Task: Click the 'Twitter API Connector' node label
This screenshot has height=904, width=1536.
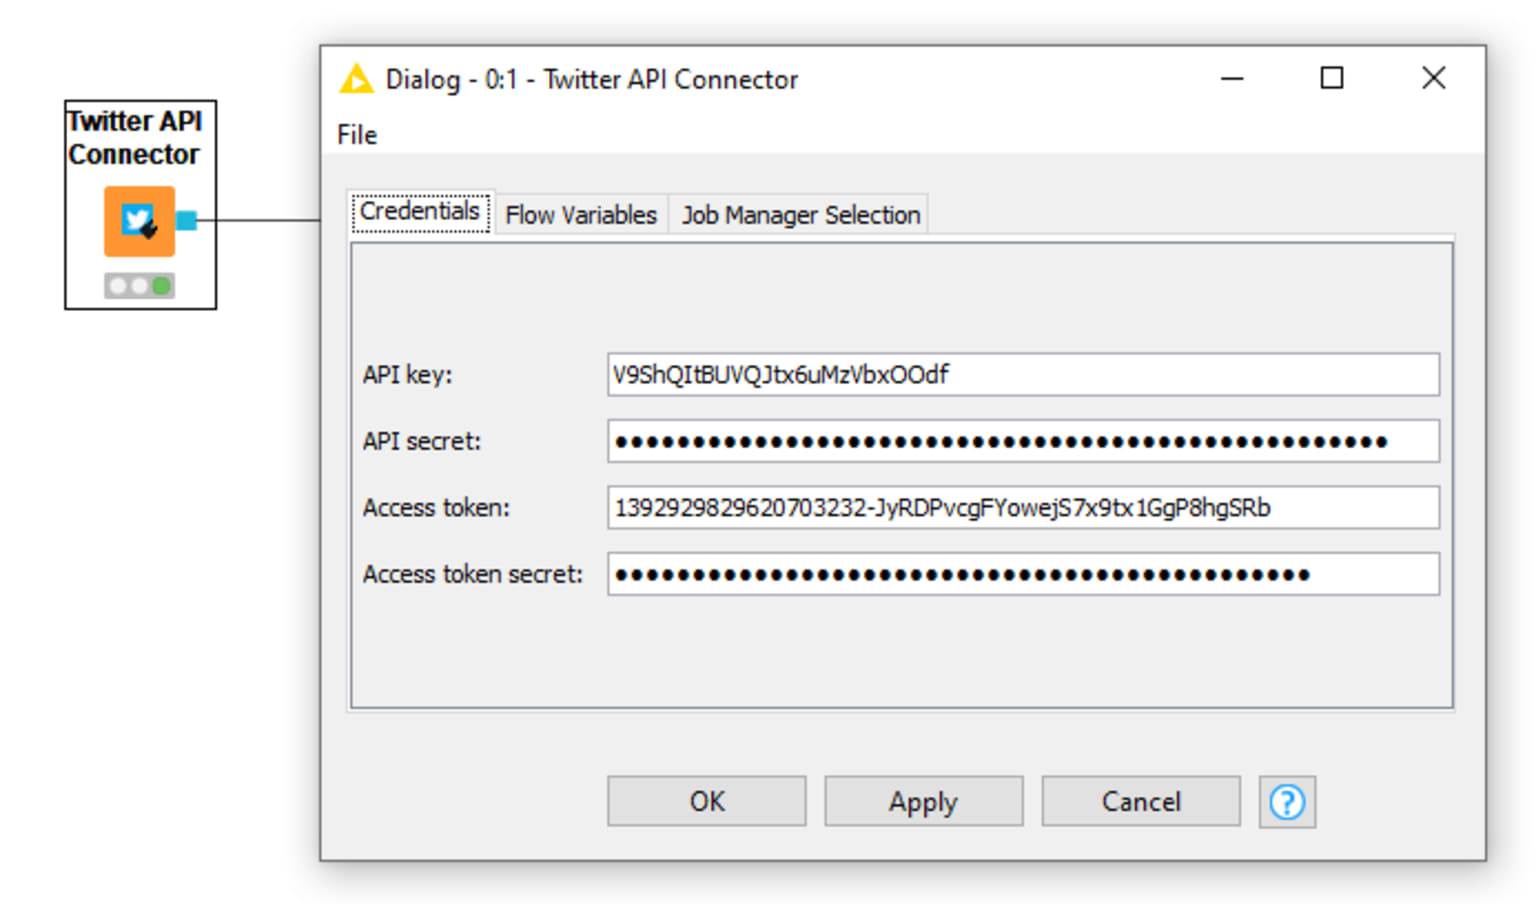Action: pos(135,138)
